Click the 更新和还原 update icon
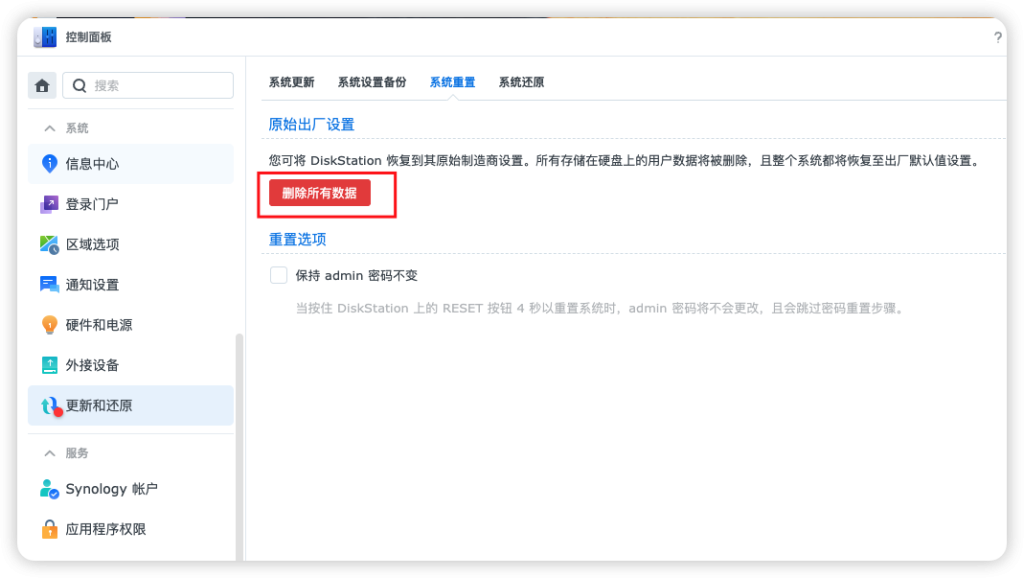Image resolution: width=1024 pixels, height=578 pixels. (x=51, y=406)
